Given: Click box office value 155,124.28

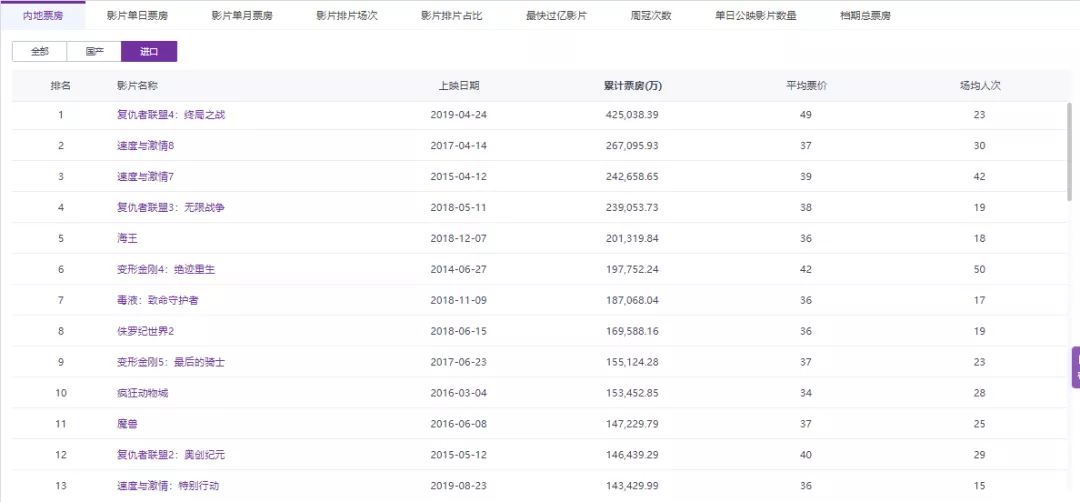Looking at the screenshot, I should point(632,363).
